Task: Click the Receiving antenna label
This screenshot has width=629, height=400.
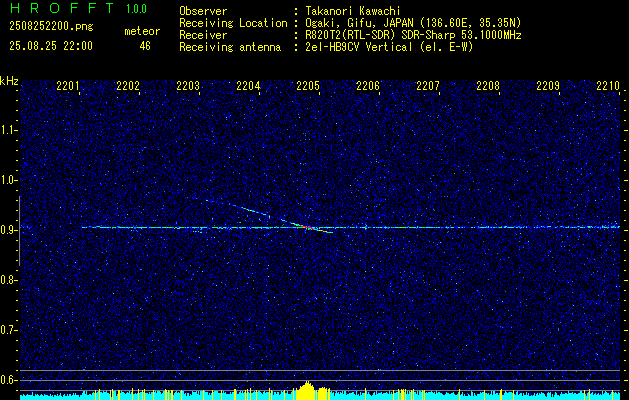Action: [x=230, y=47]
